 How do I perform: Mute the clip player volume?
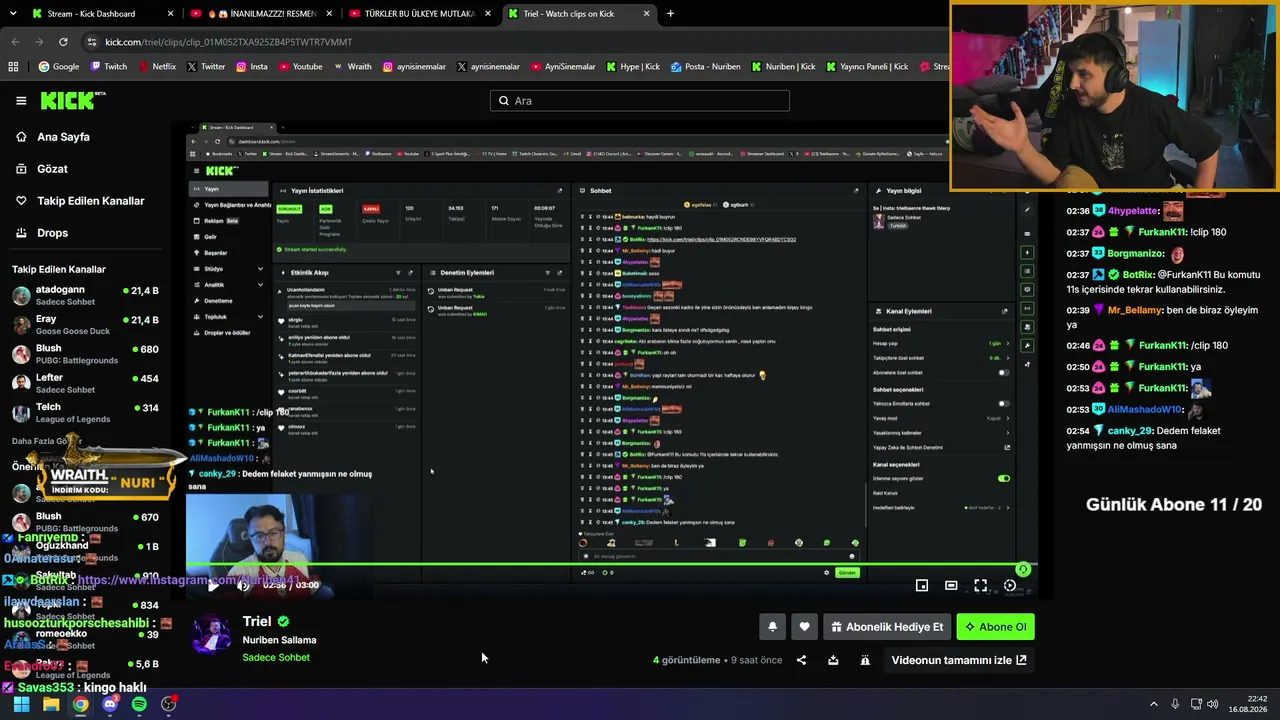(x=243, y=586)
